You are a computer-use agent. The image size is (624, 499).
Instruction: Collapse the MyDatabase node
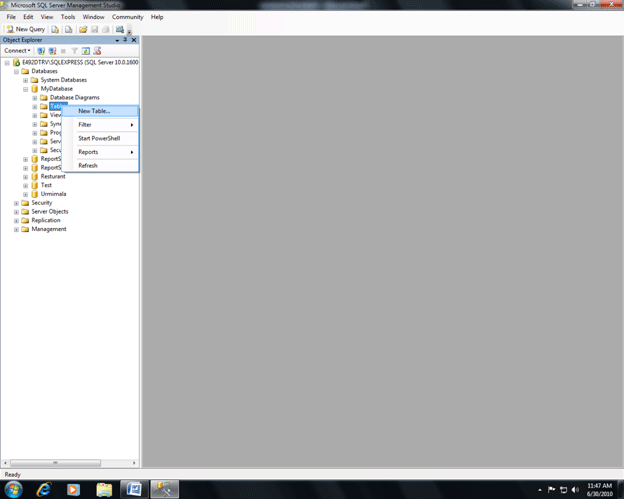tap(25, 89)
